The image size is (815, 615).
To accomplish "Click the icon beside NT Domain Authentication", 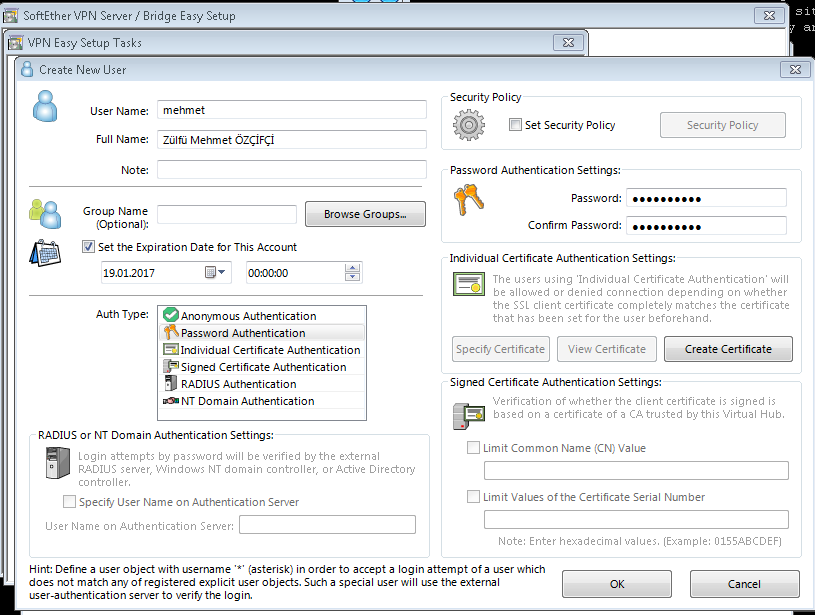I will [x=170, y=401].
